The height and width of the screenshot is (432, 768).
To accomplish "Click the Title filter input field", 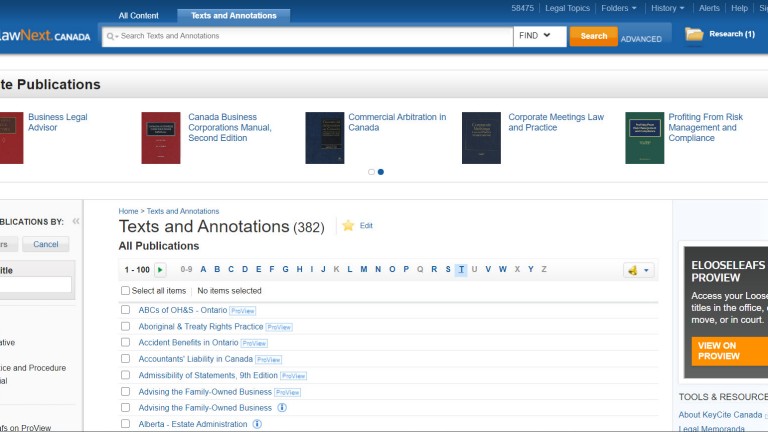I will pos(35,285).
